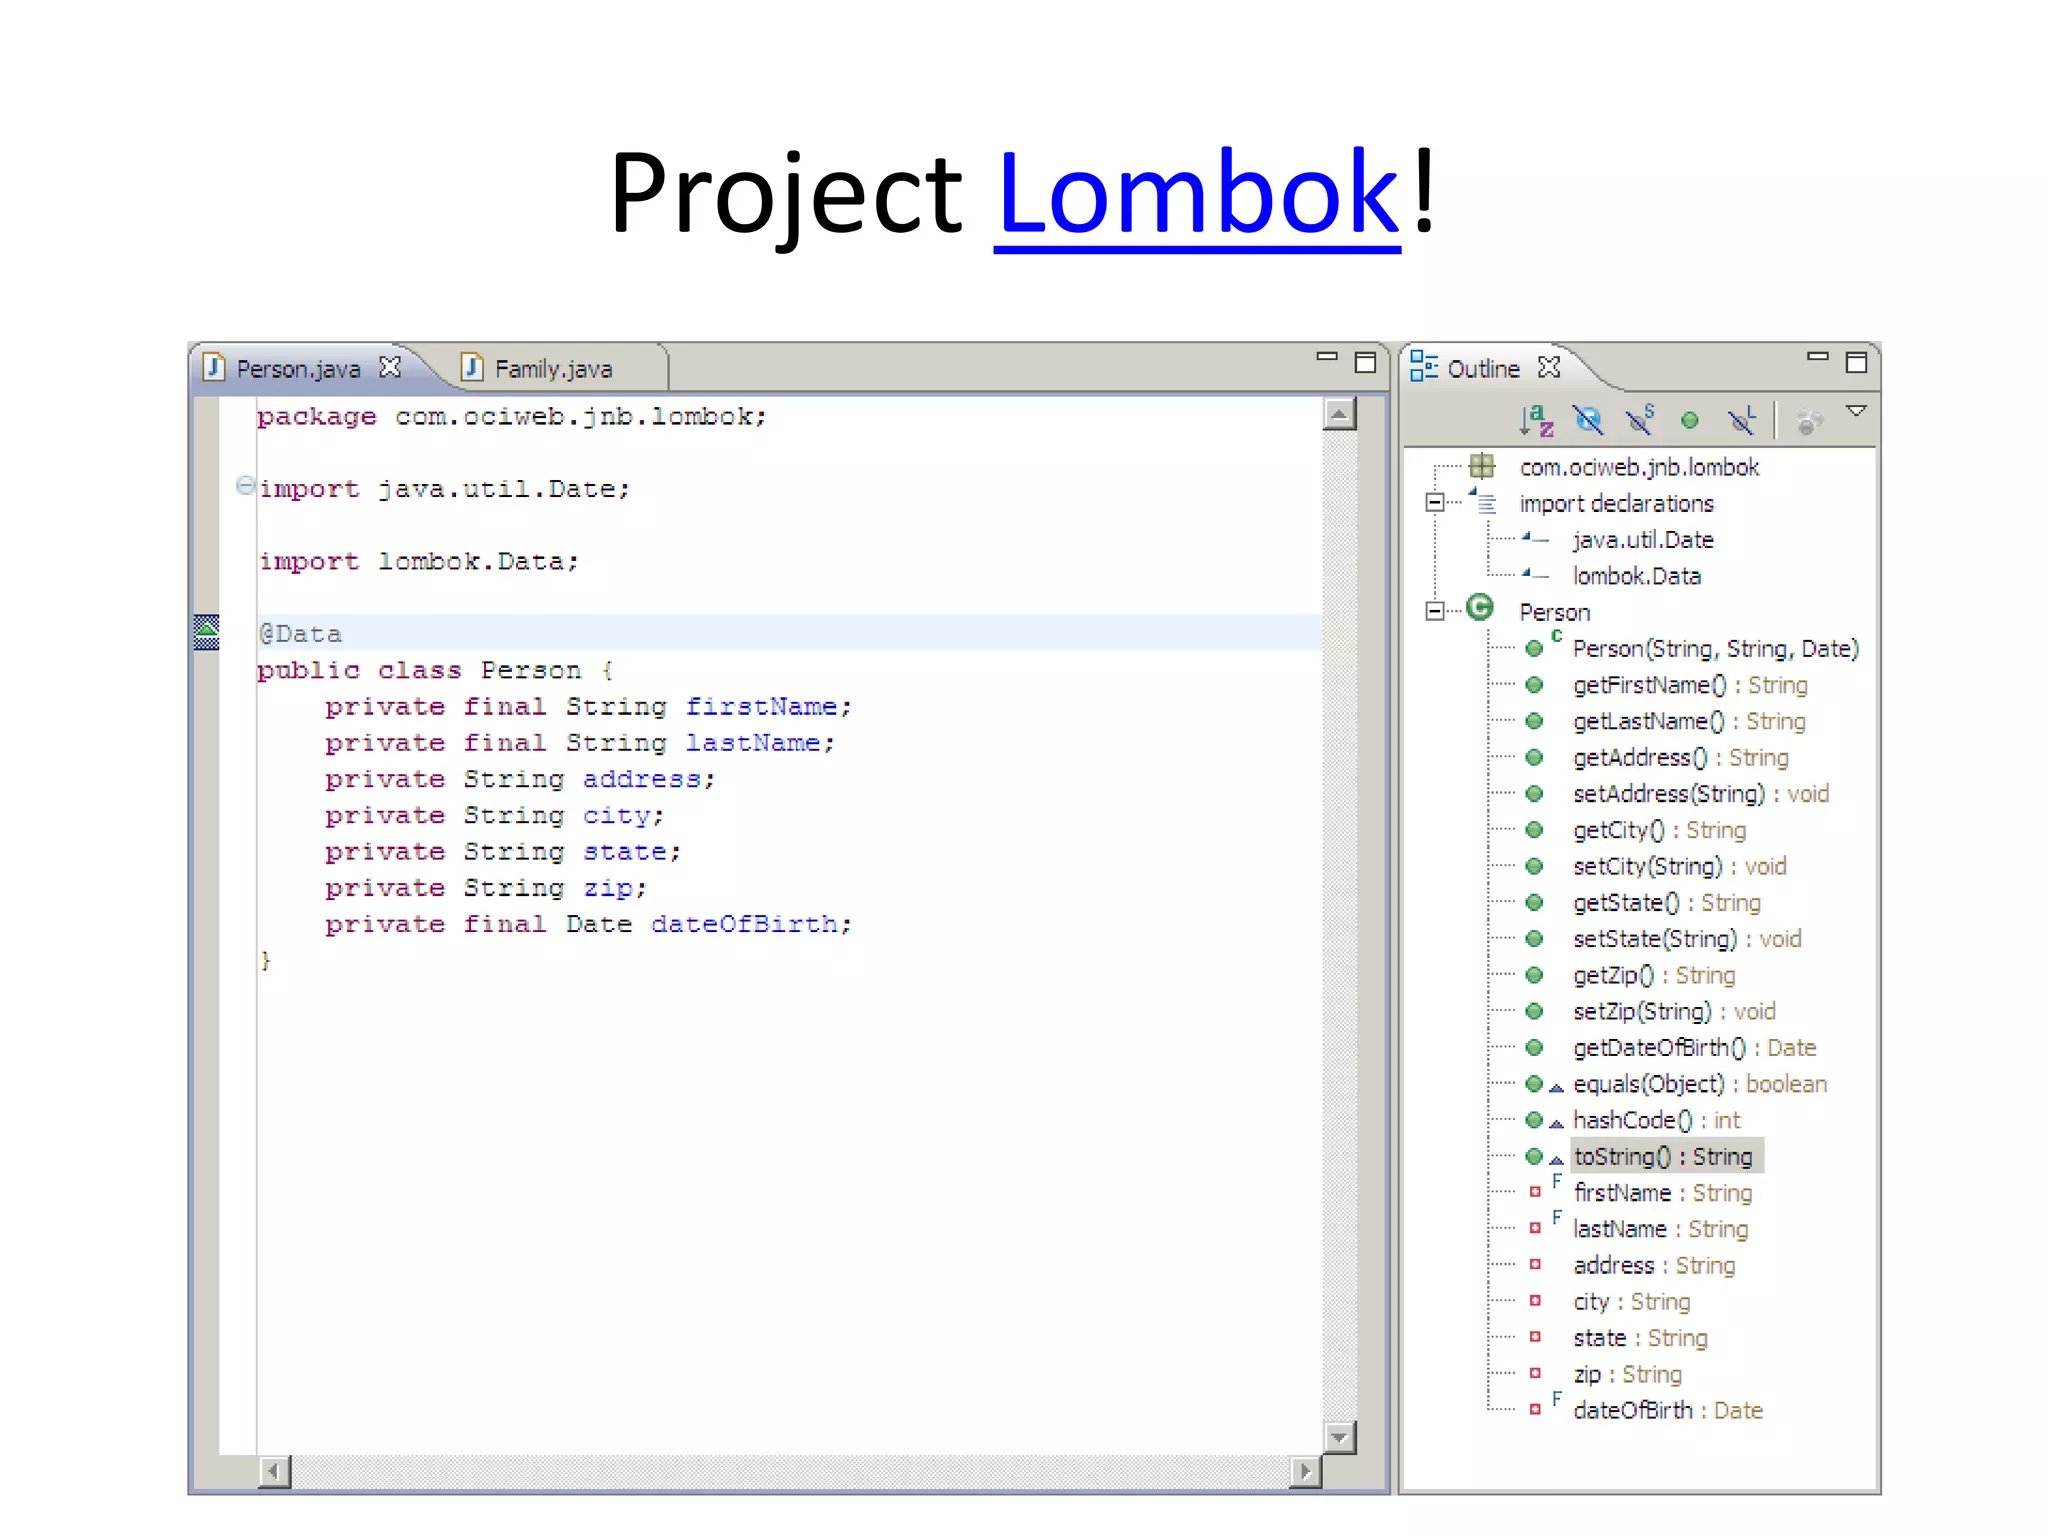The image size is (2048, 1536).
Task: Select setCity(String) in Outline
Action: (1679, 866)
